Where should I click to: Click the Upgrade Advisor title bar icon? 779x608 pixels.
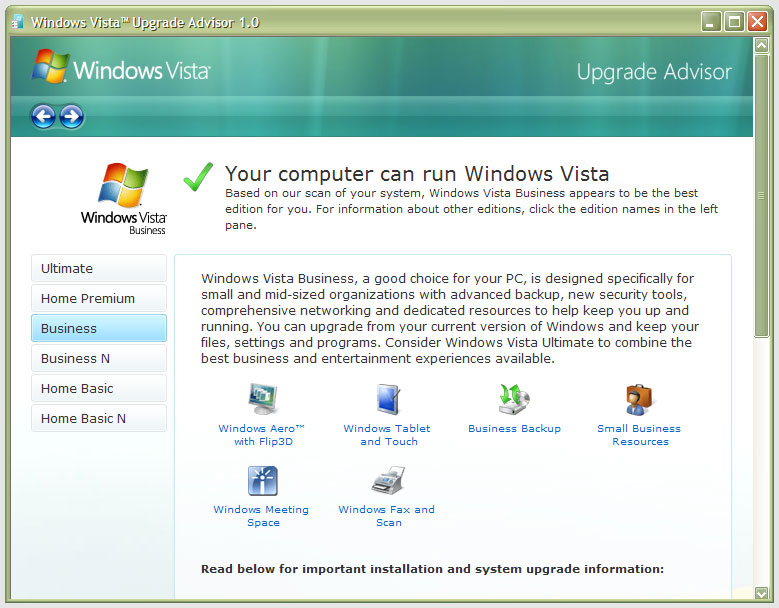tap(18, 22)
